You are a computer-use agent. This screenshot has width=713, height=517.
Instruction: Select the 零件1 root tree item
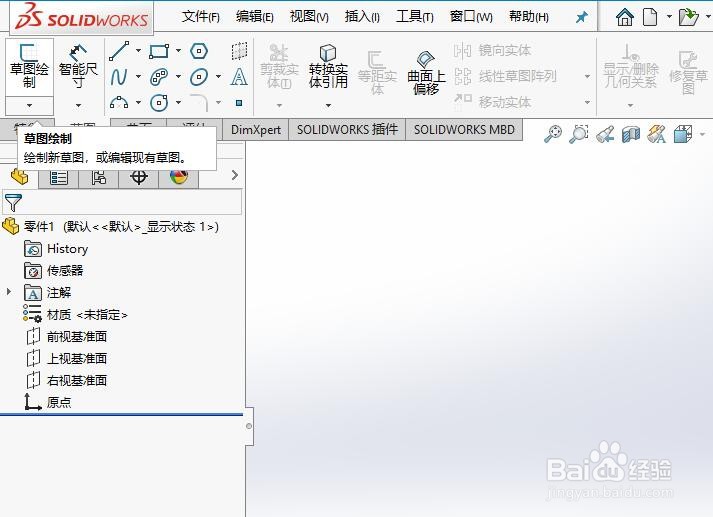pos(111,226)
